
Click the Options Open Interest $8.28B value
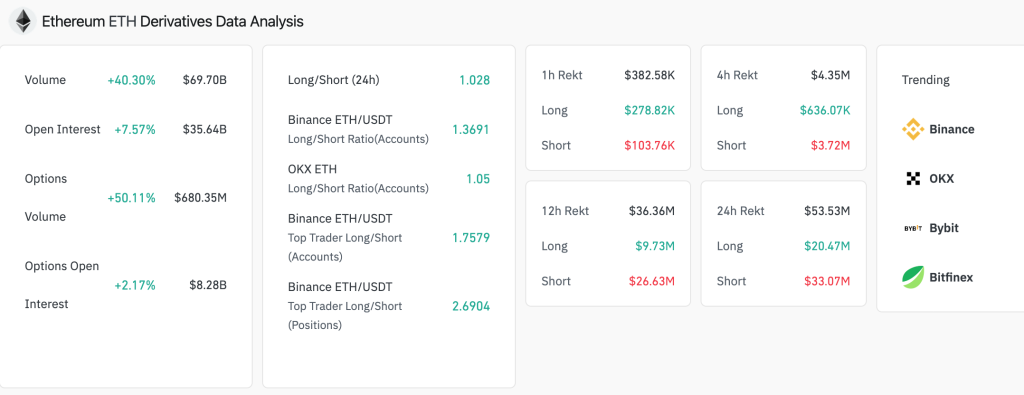(x=208, y=285)
